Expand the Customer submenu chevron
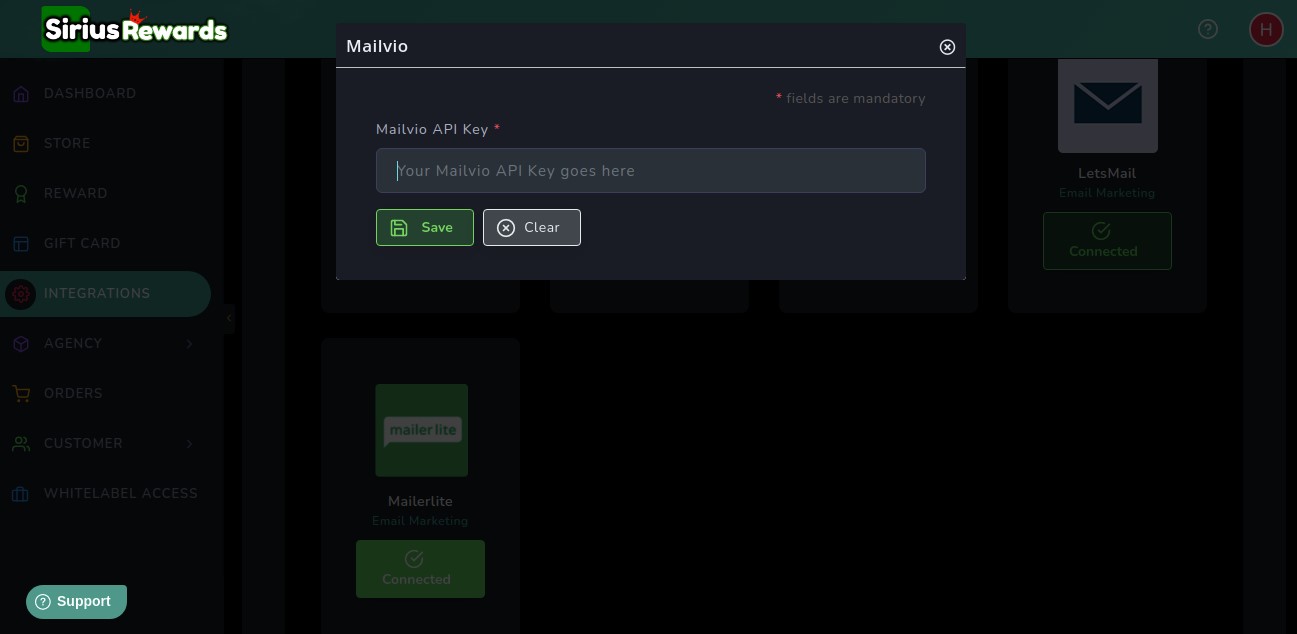Image resolution: width=1297 pixels, height=634 pixels. [x=189, y=444]
